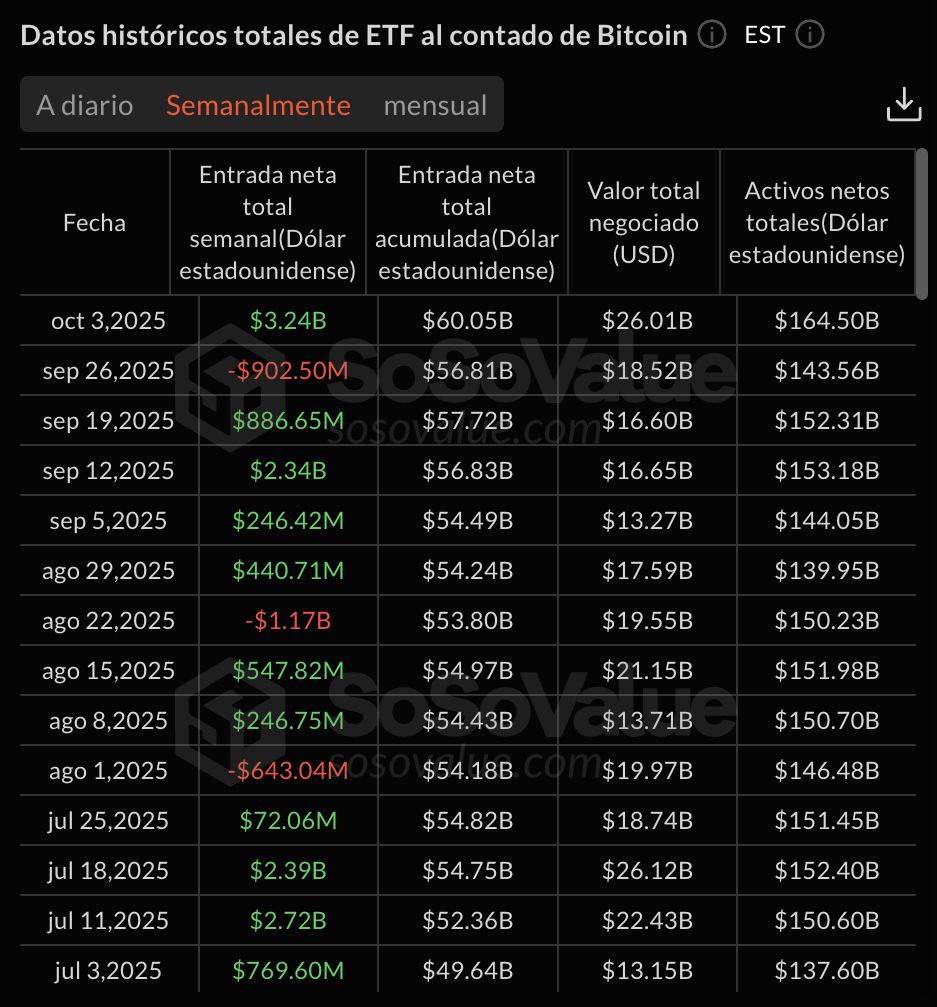Click the $164.50B total net assets cell
The image size is (937, 1007).
tap(826, 321)
